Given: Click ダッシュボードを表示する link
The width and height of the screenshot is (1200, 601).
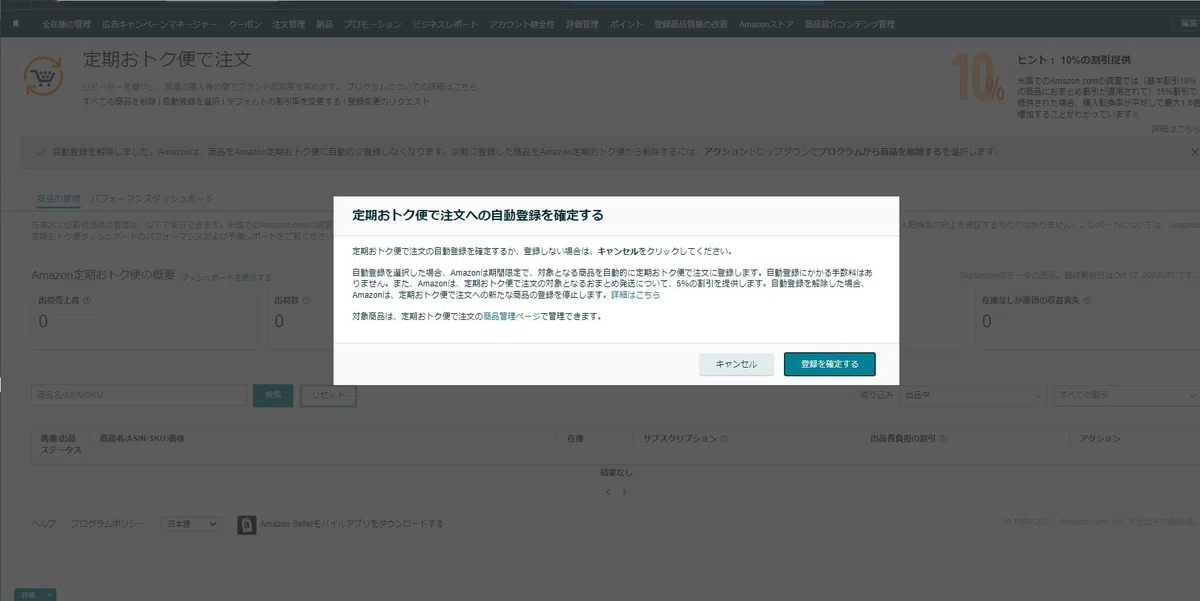Looking at the screenshot, I should coord(226,277).
